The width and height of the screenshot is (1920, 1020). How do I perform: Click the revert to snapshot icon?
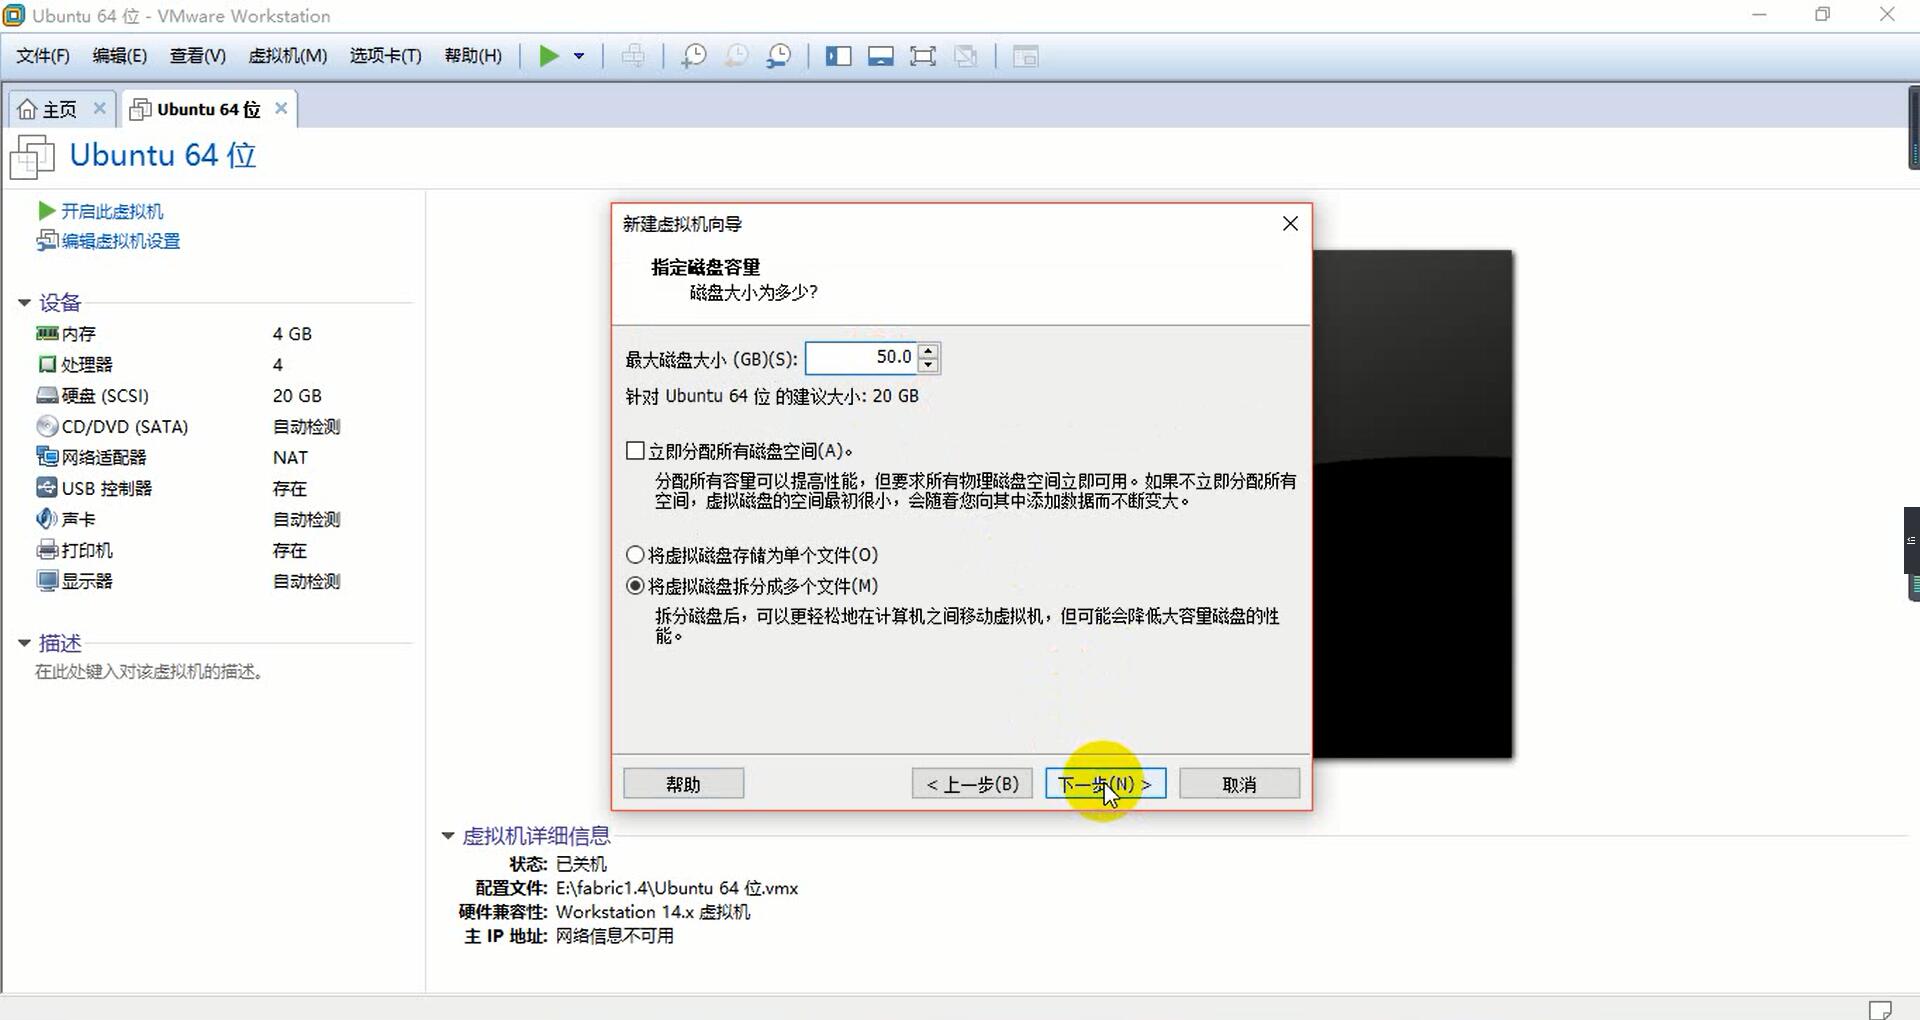[736, 56]
